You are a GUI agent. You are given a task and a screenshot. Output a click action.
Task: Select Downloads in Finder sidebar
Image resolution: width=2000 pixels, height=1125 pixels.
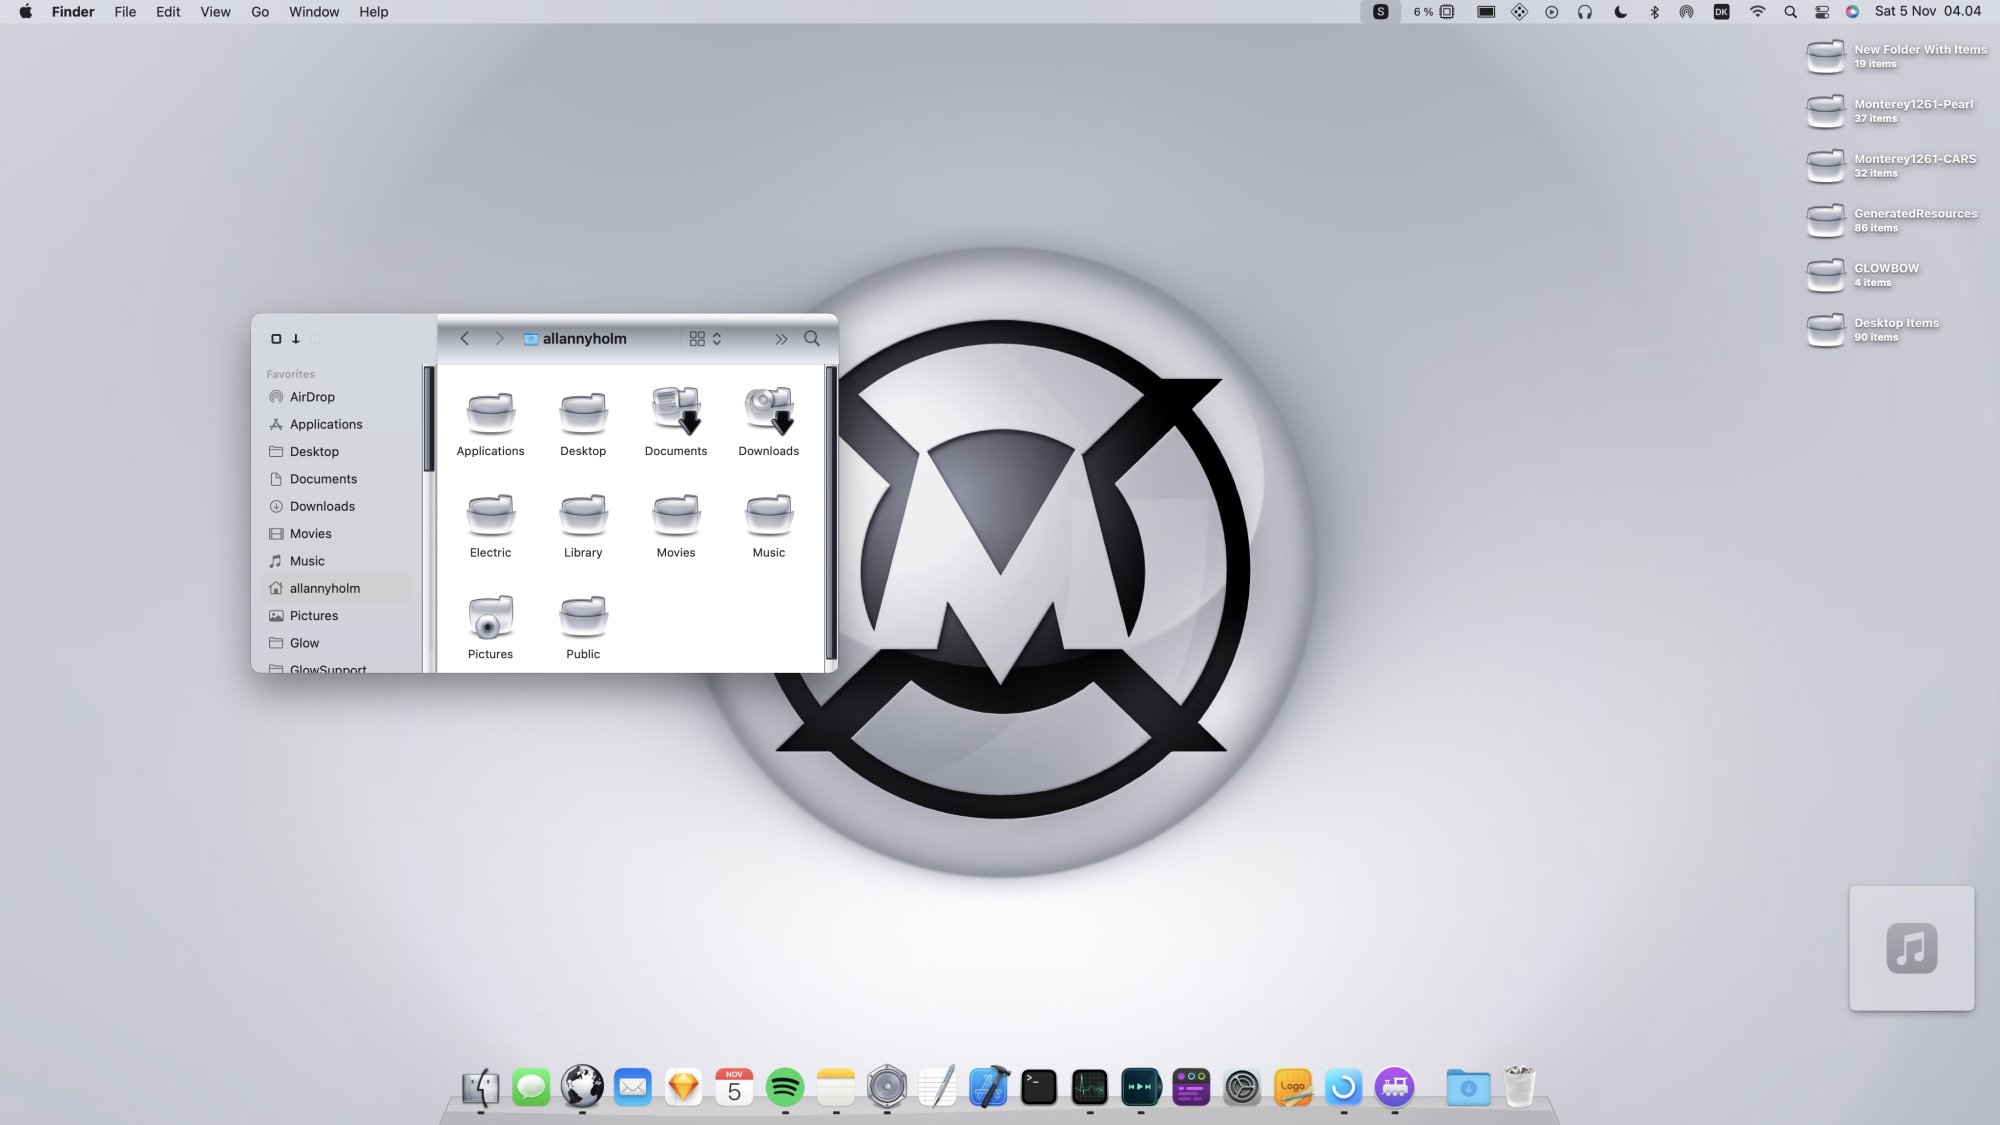[x=322, y=507]
